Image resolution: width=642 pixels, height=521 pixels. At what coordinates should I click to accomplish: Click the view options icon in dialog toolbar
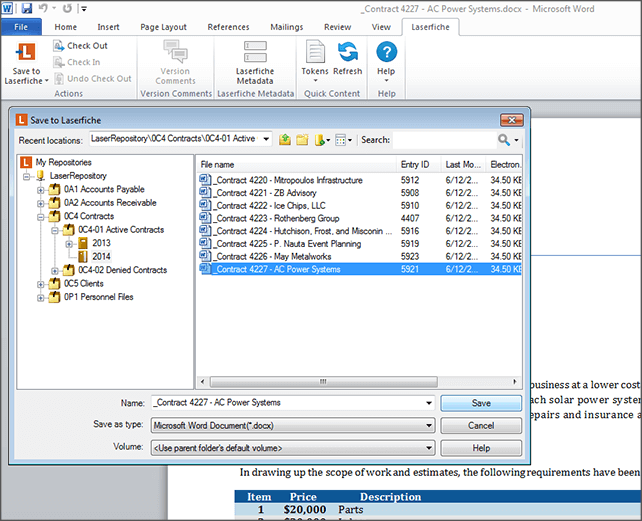pos(340,140)
